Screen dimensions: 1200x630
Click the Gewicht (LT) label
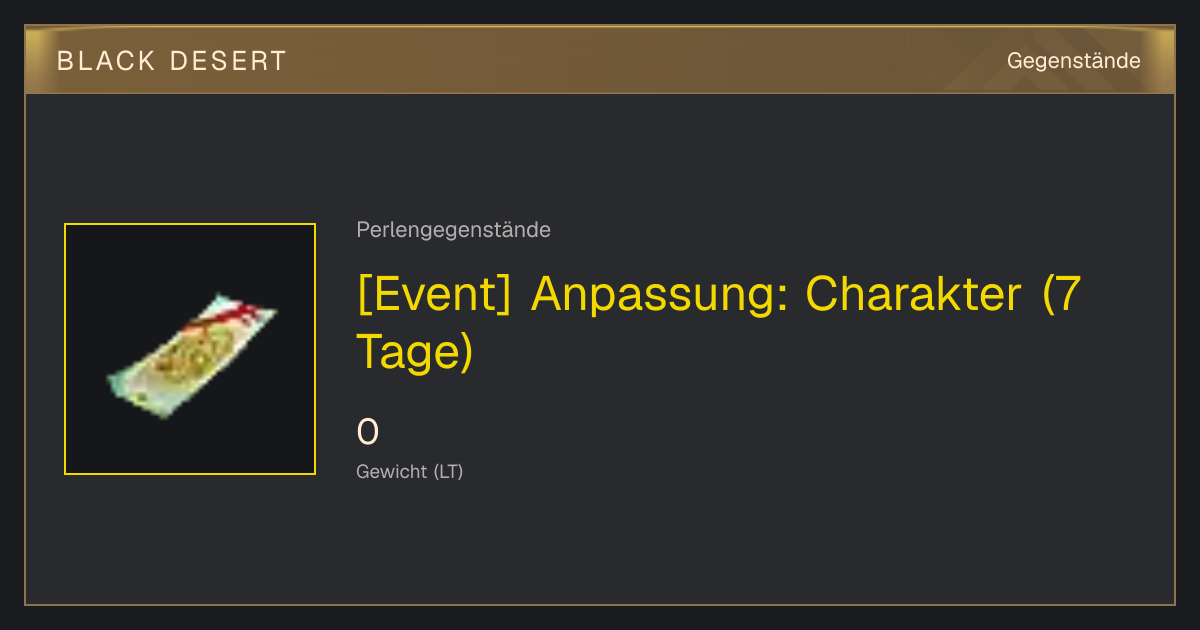(x=410, y=472)
